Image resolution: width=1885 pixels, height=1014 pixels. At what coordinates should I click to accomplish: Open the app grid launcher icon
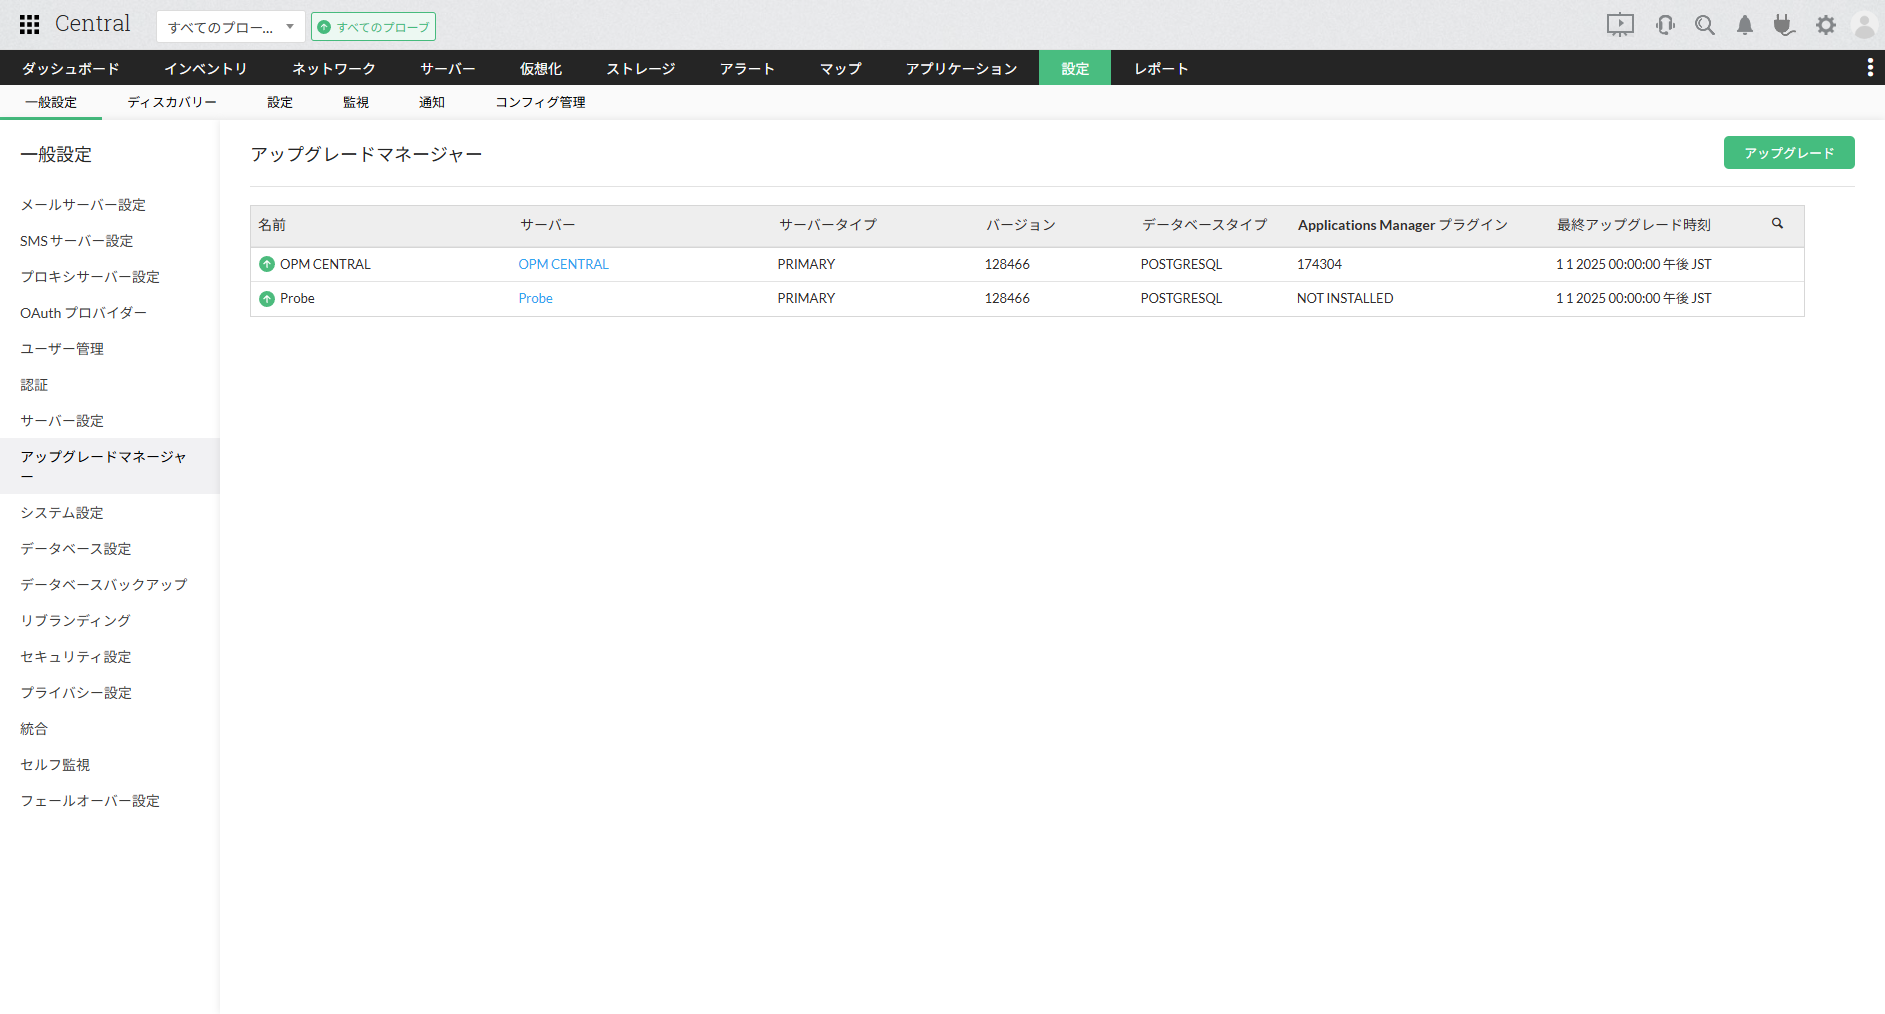tap(30, 25)
